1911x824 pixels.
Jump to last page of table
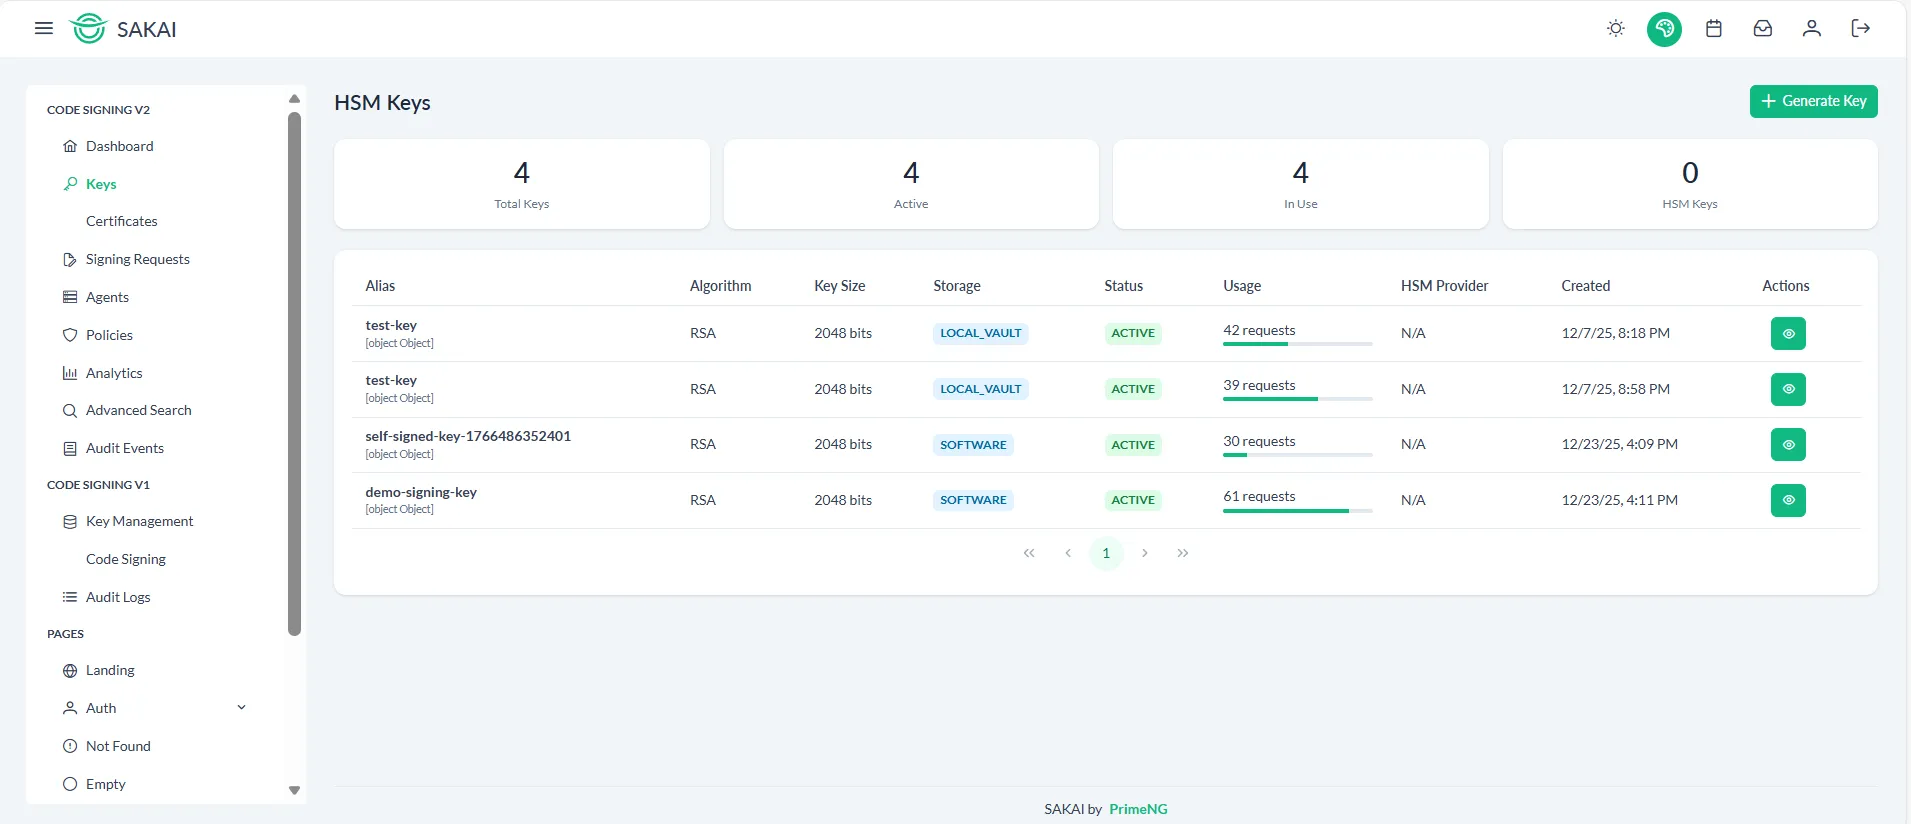(x=1182, y=553)
